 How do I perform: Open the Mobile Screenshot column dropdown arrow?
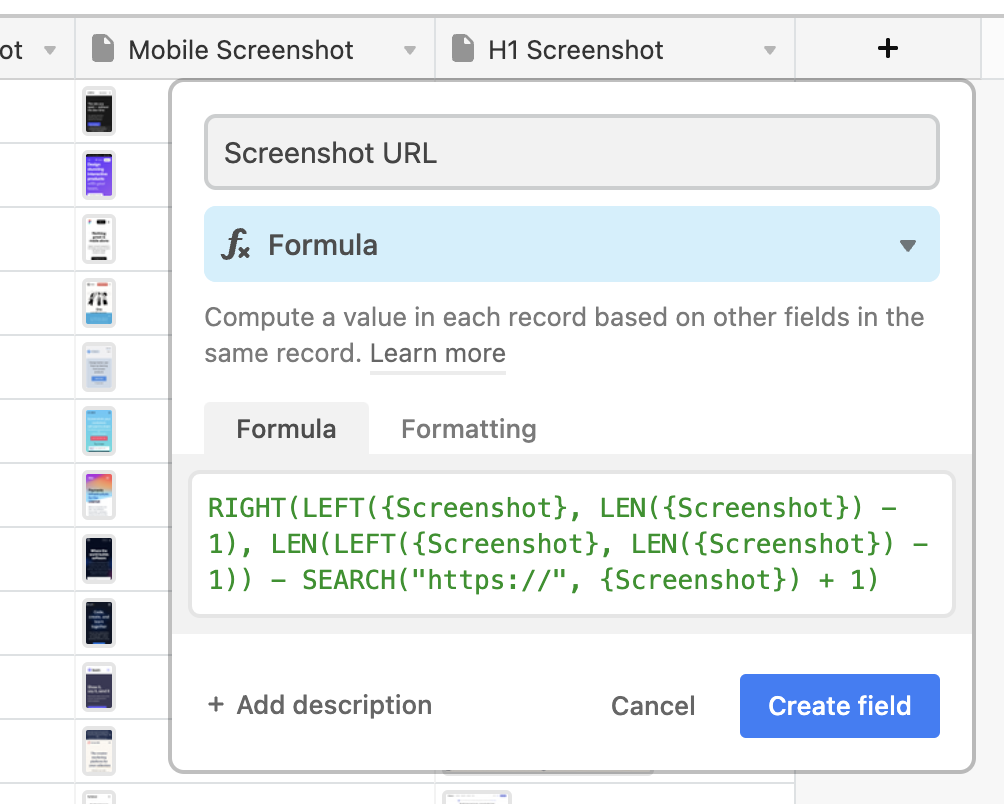(x=409, y=48)
